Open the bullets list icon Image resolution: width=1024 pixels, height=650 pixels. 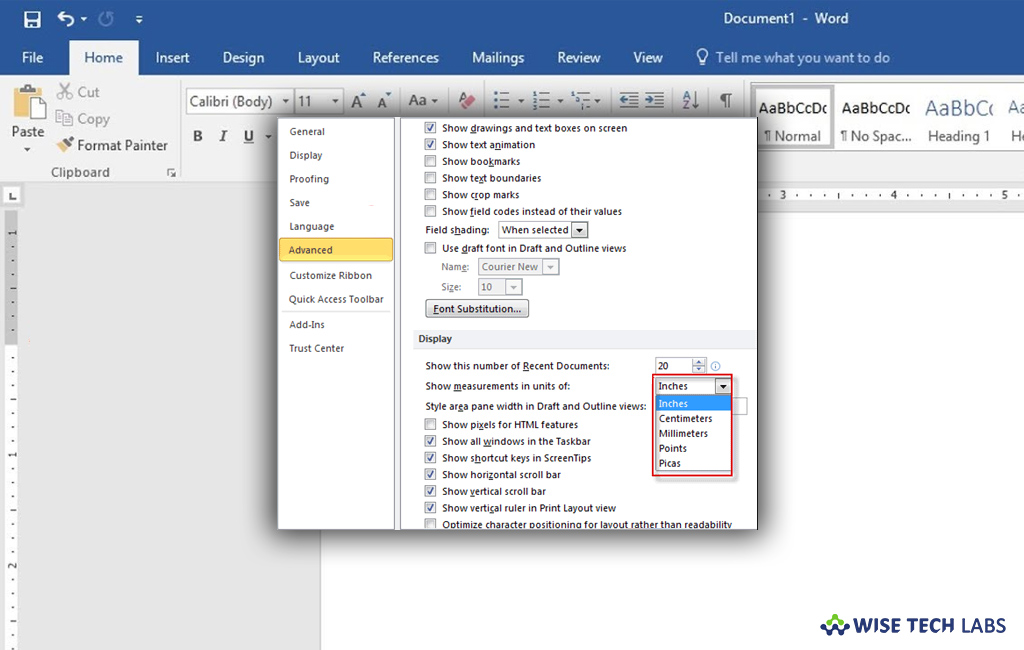[501, 100]
